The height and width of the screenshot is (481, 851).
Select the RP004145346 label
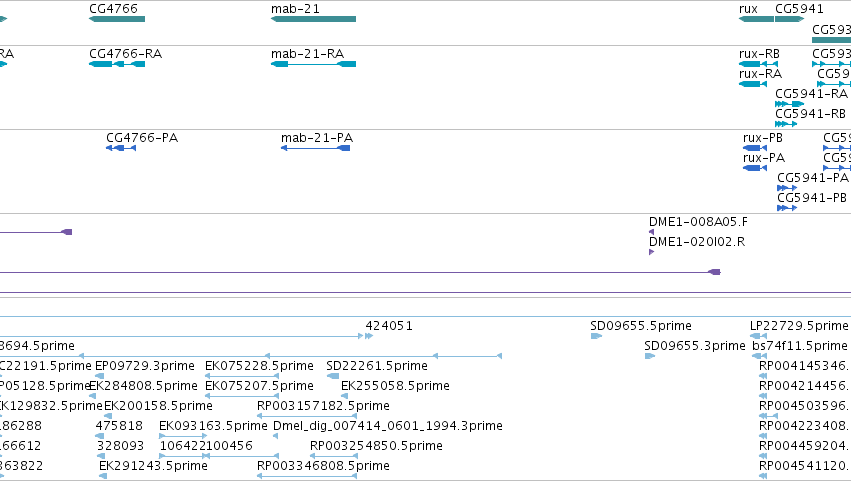pos(803,366)
